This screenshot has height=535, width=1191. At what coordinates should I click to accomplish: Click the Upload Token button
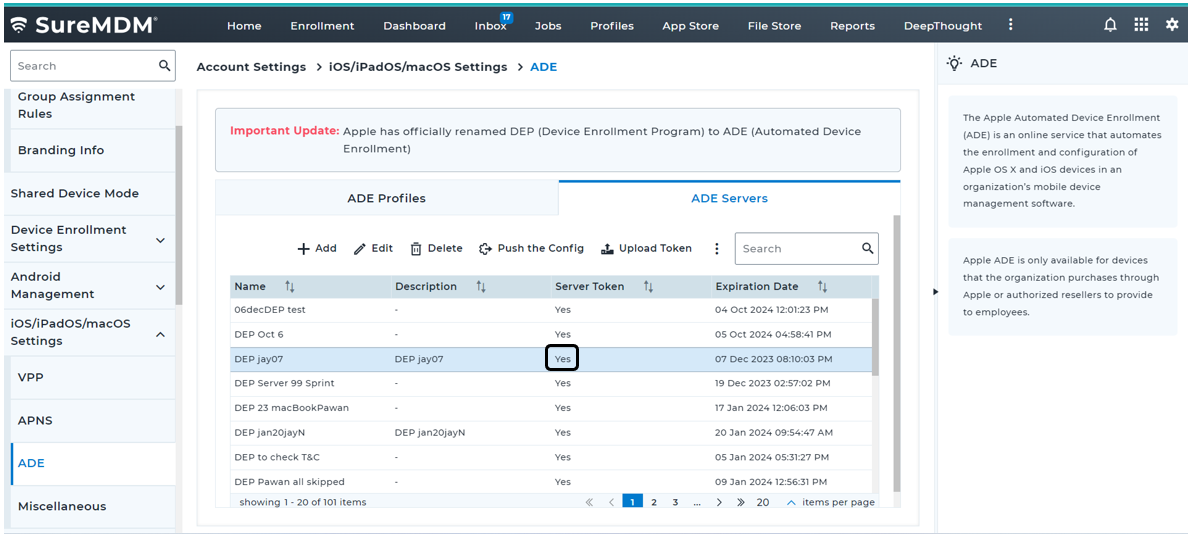646,249
